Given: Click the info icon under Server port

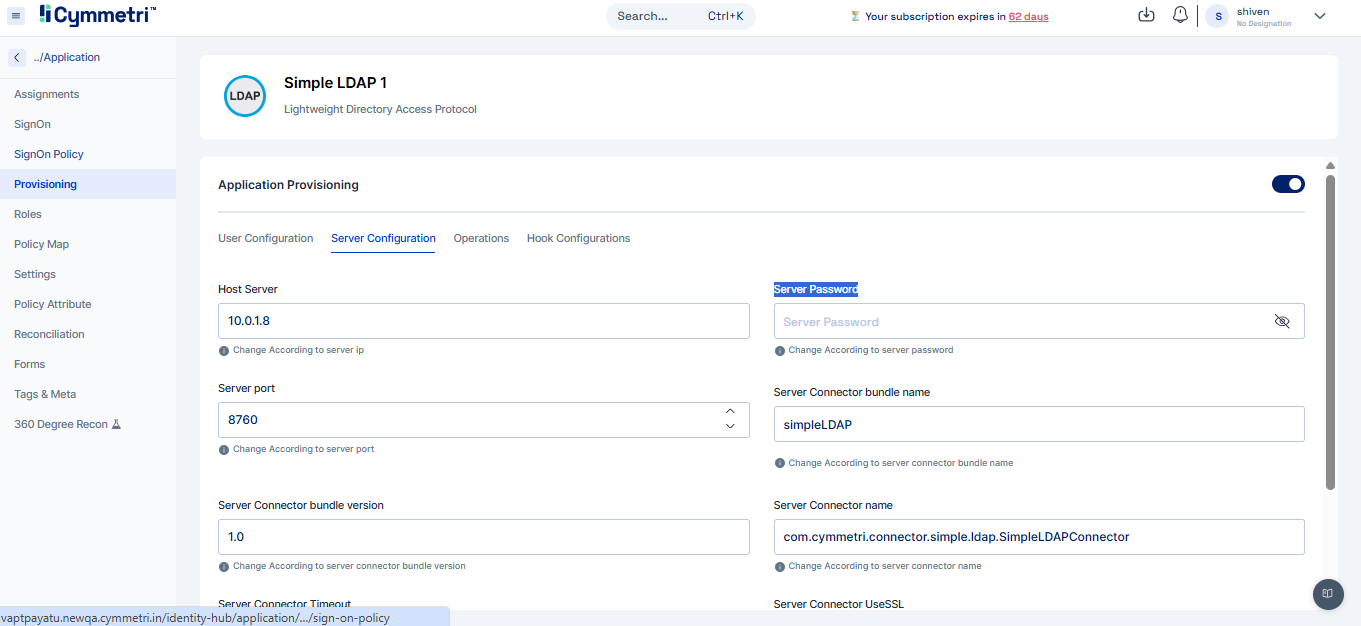Looking at the screenshot, I should (x=223, y=450).
